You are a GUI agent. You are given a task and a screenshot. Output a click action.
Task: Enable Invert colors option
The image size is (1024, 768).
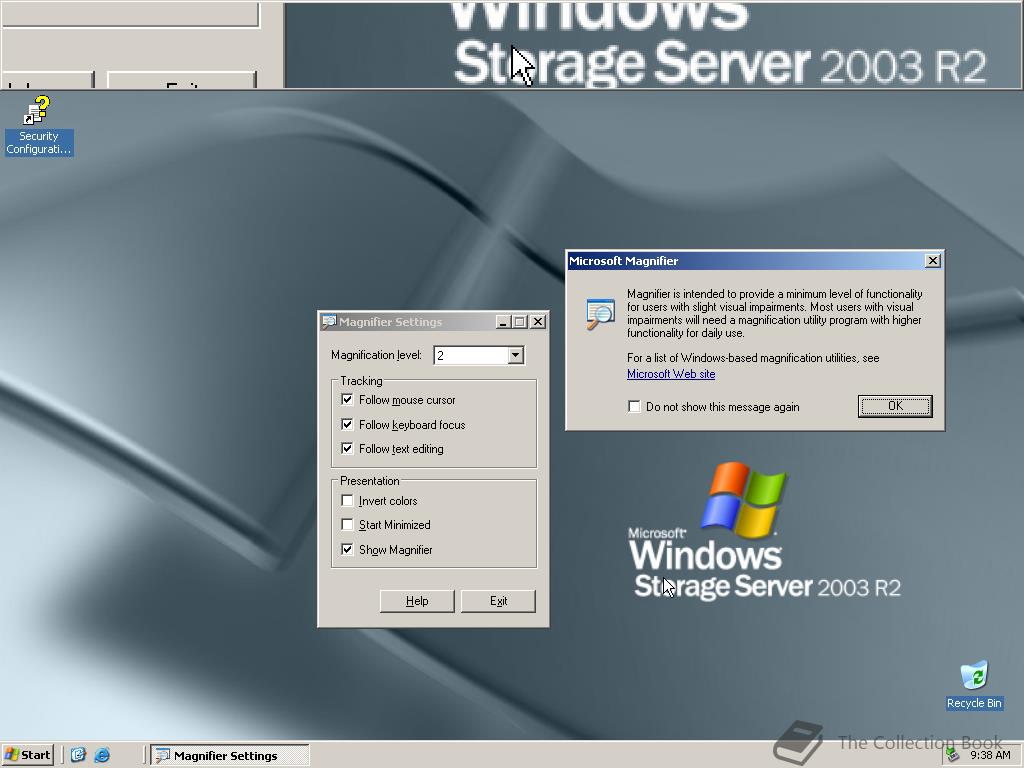(x=347, y=501)
